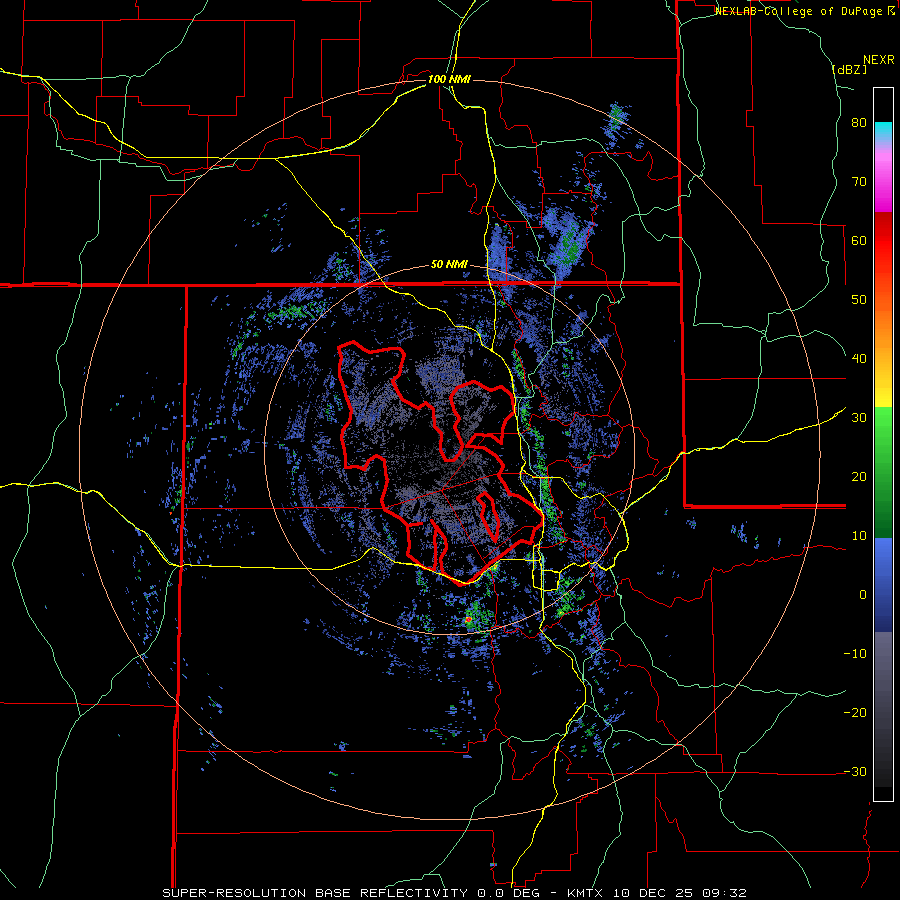Click the [dBZ] units label
Screen dimensions: 900x900
(849, 69)
